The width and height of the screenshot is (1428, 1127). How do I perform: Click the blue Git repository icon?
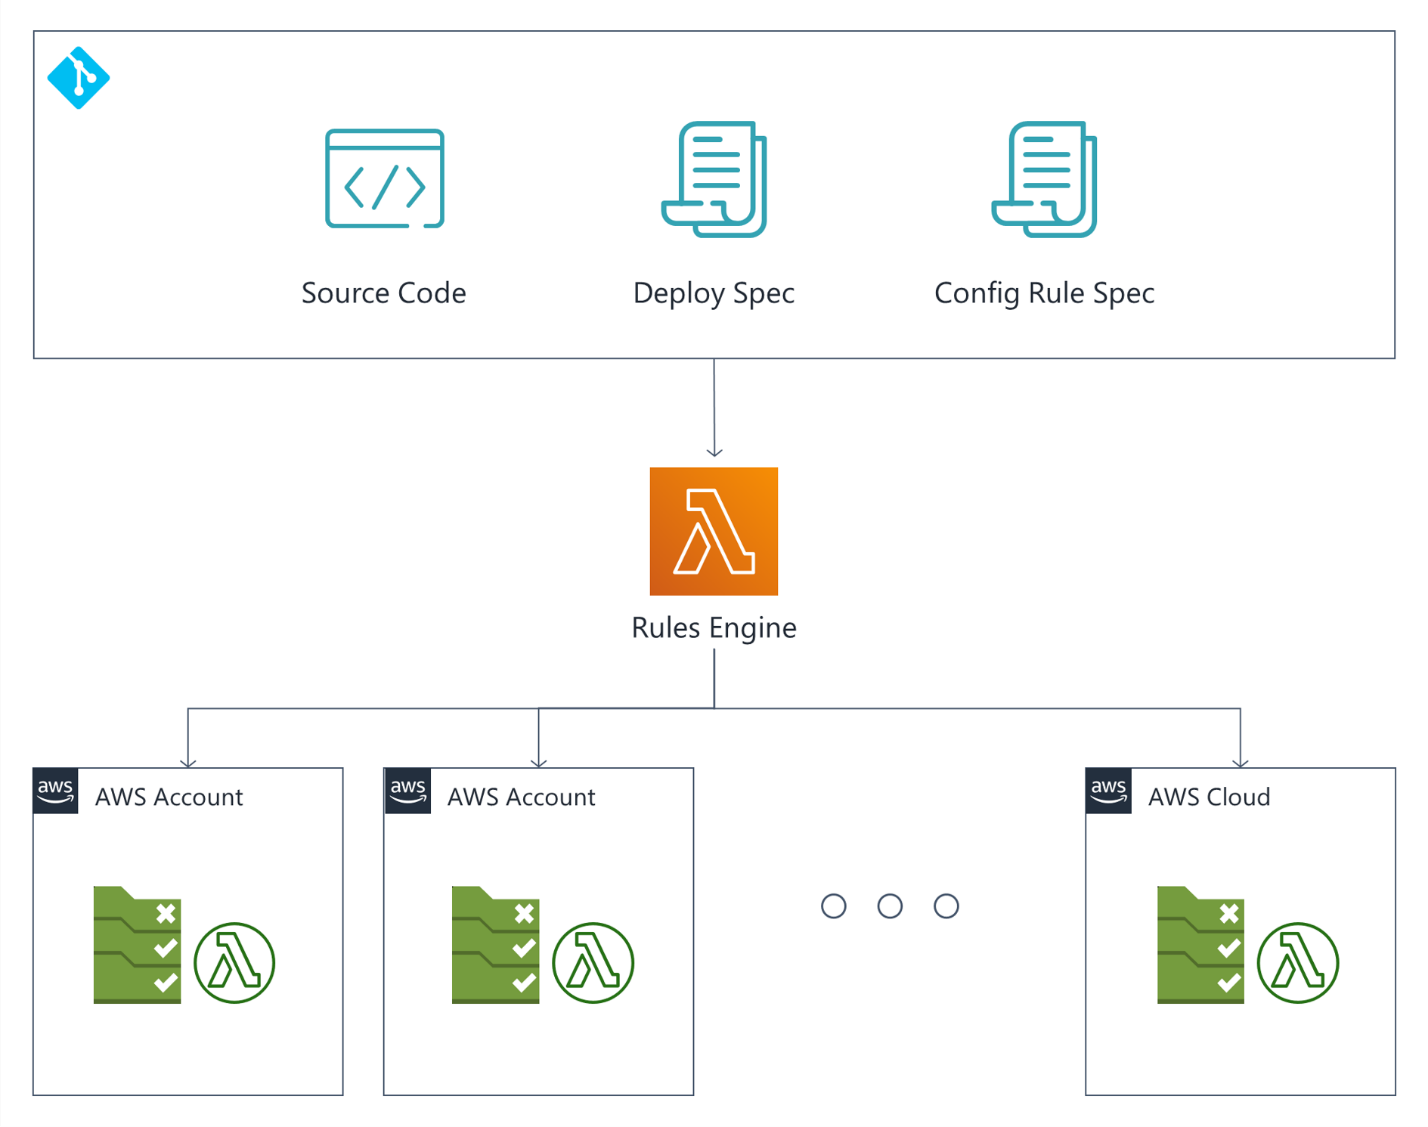pyautogui.click(x=78, y=78)
